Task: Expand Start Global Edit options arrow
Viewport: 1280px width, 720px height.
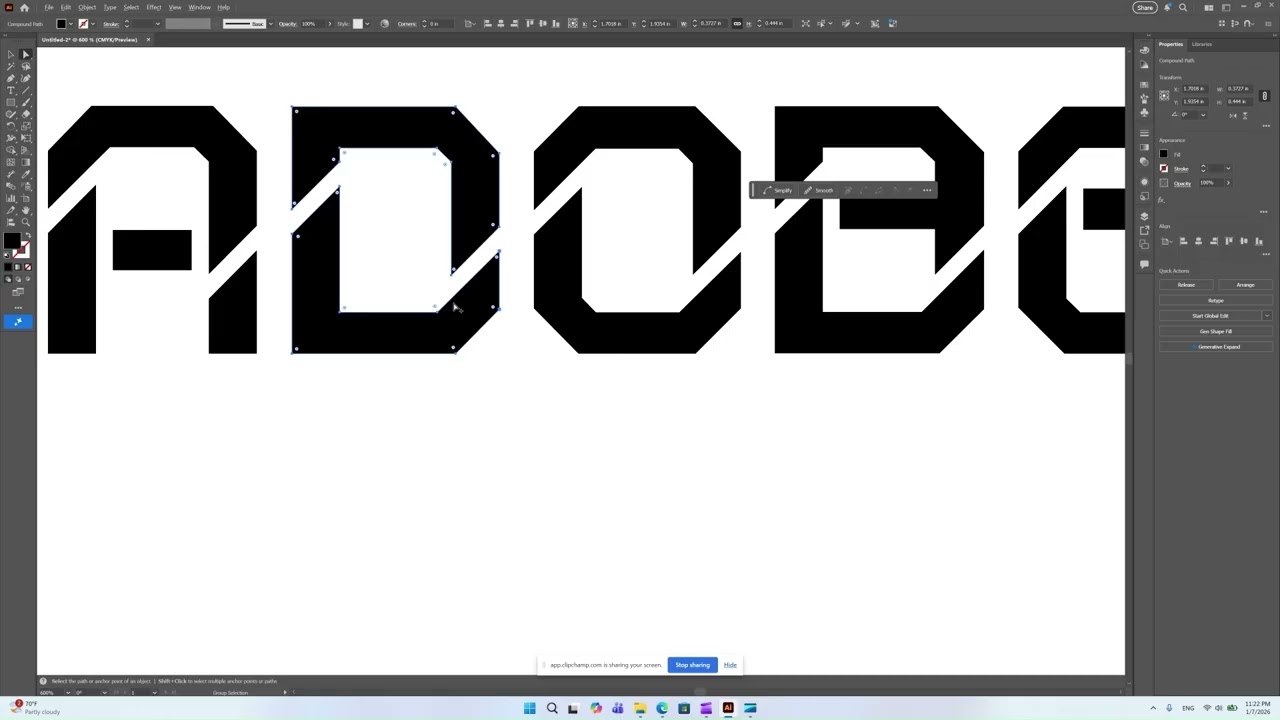Action: pyautogui.click(x=1267, y=315)
